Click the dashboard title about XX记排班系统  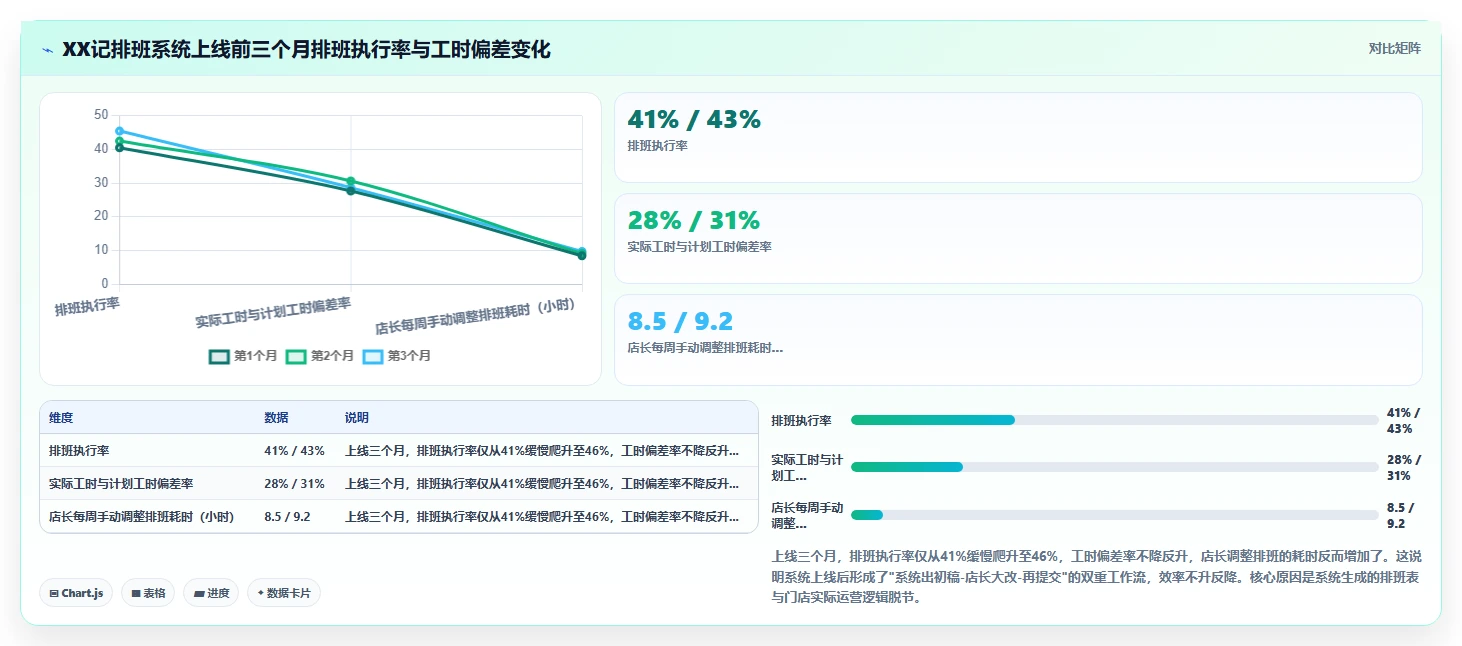coord(306,49)
